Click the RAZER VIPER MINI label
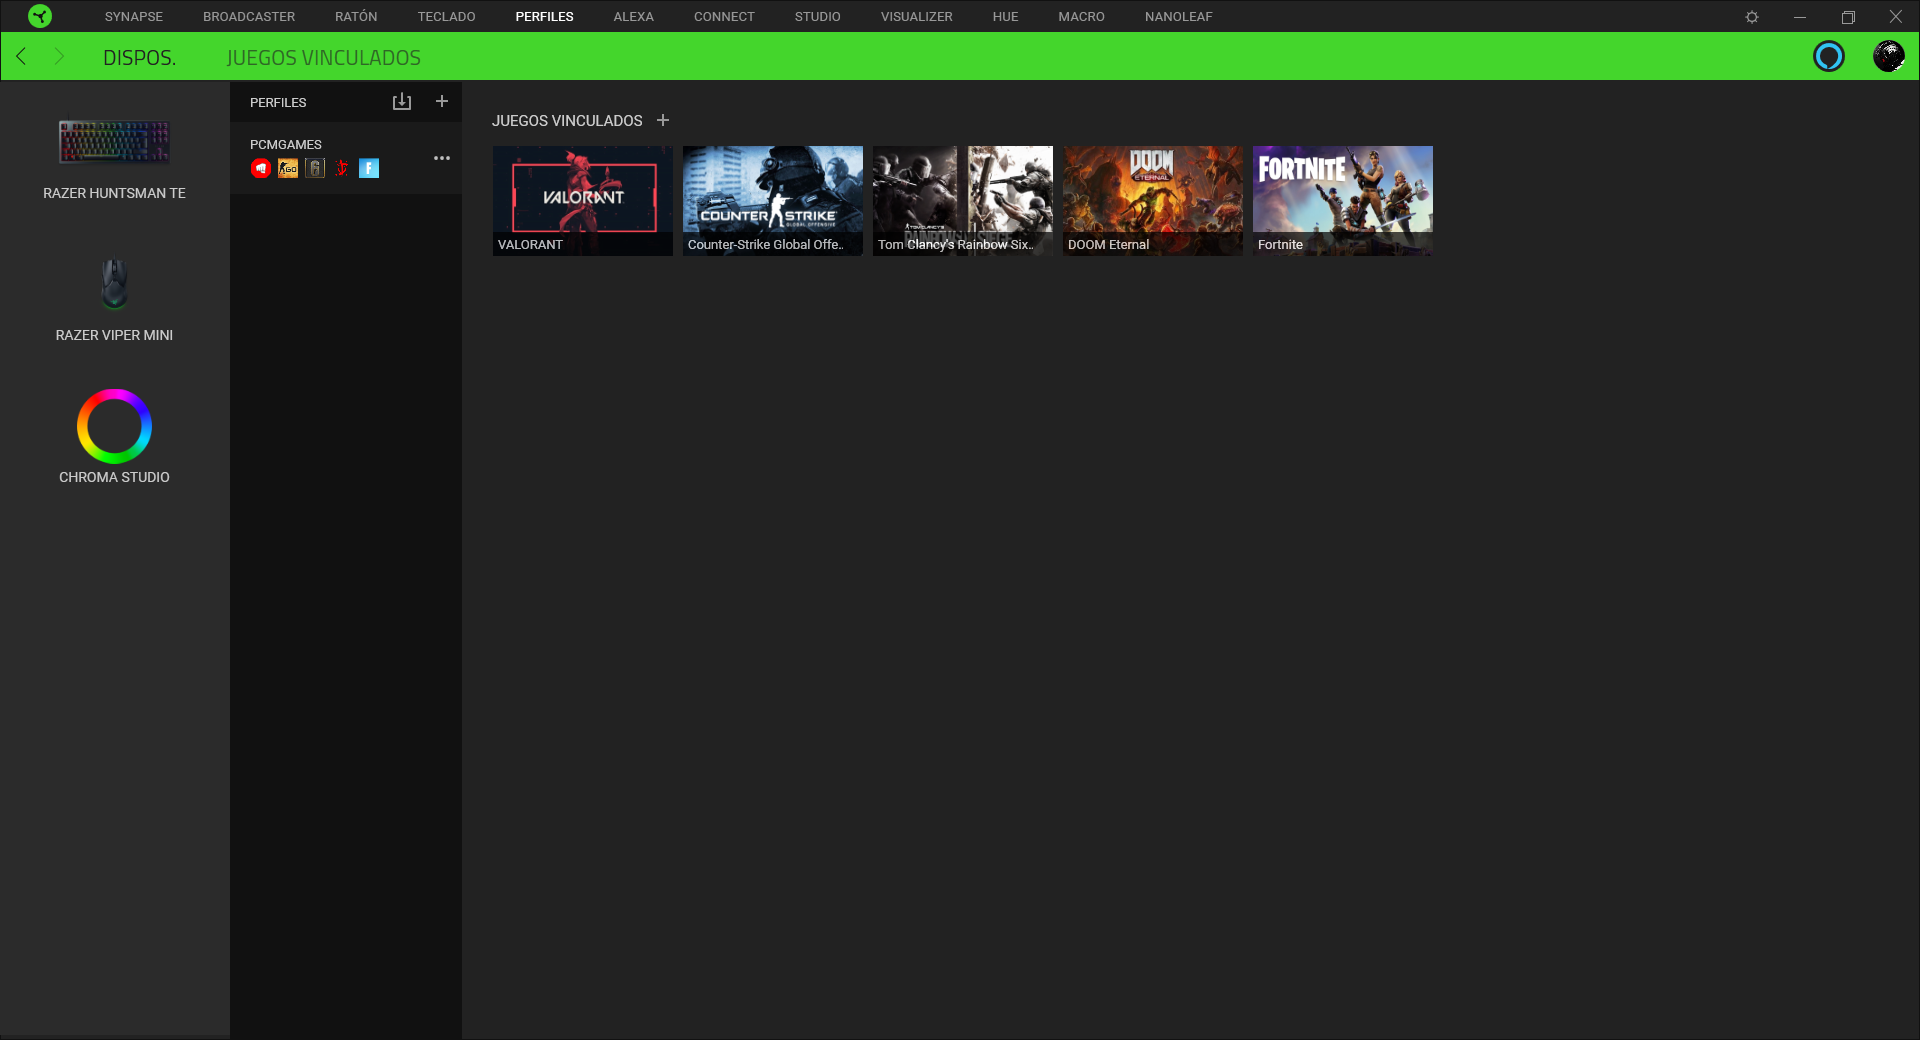The height and width of the screenshot is (1040, 1920). point(114,335)
